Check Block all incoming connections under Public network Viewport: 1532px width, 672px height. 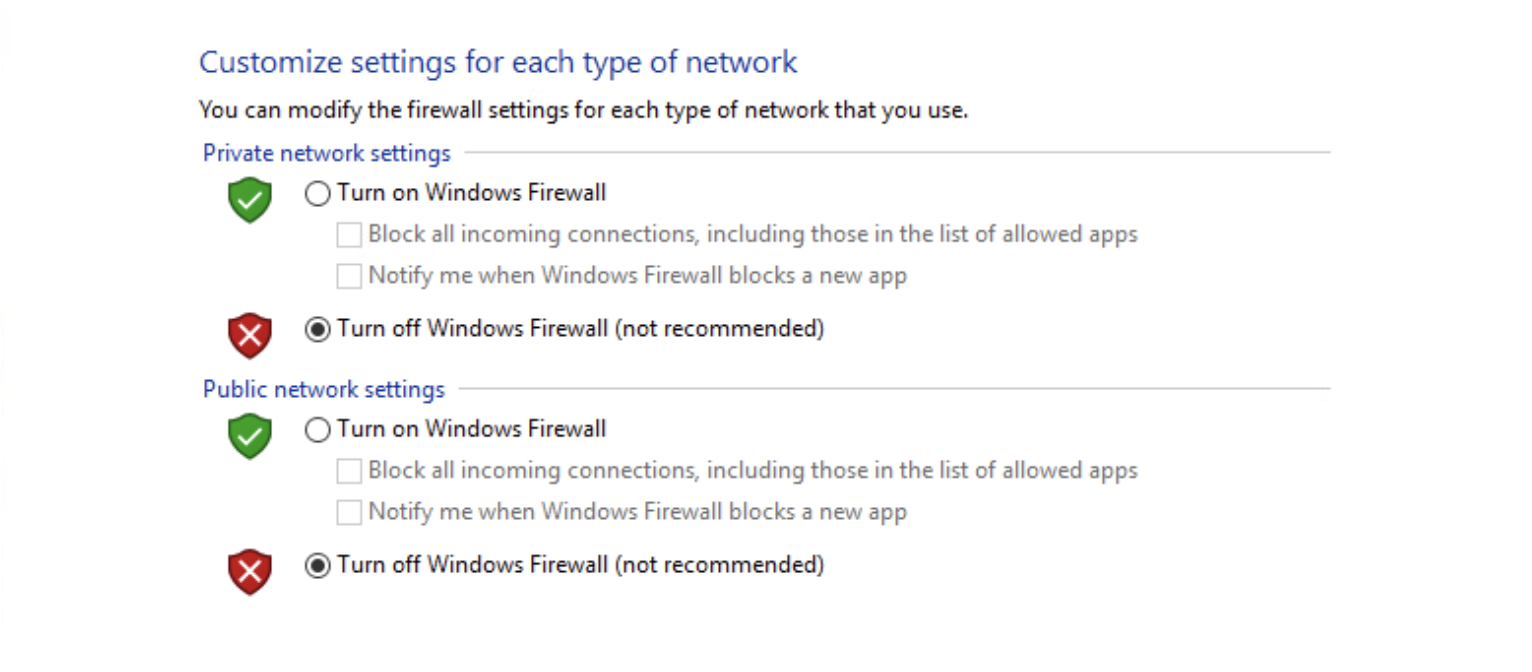tap(348, 471)
